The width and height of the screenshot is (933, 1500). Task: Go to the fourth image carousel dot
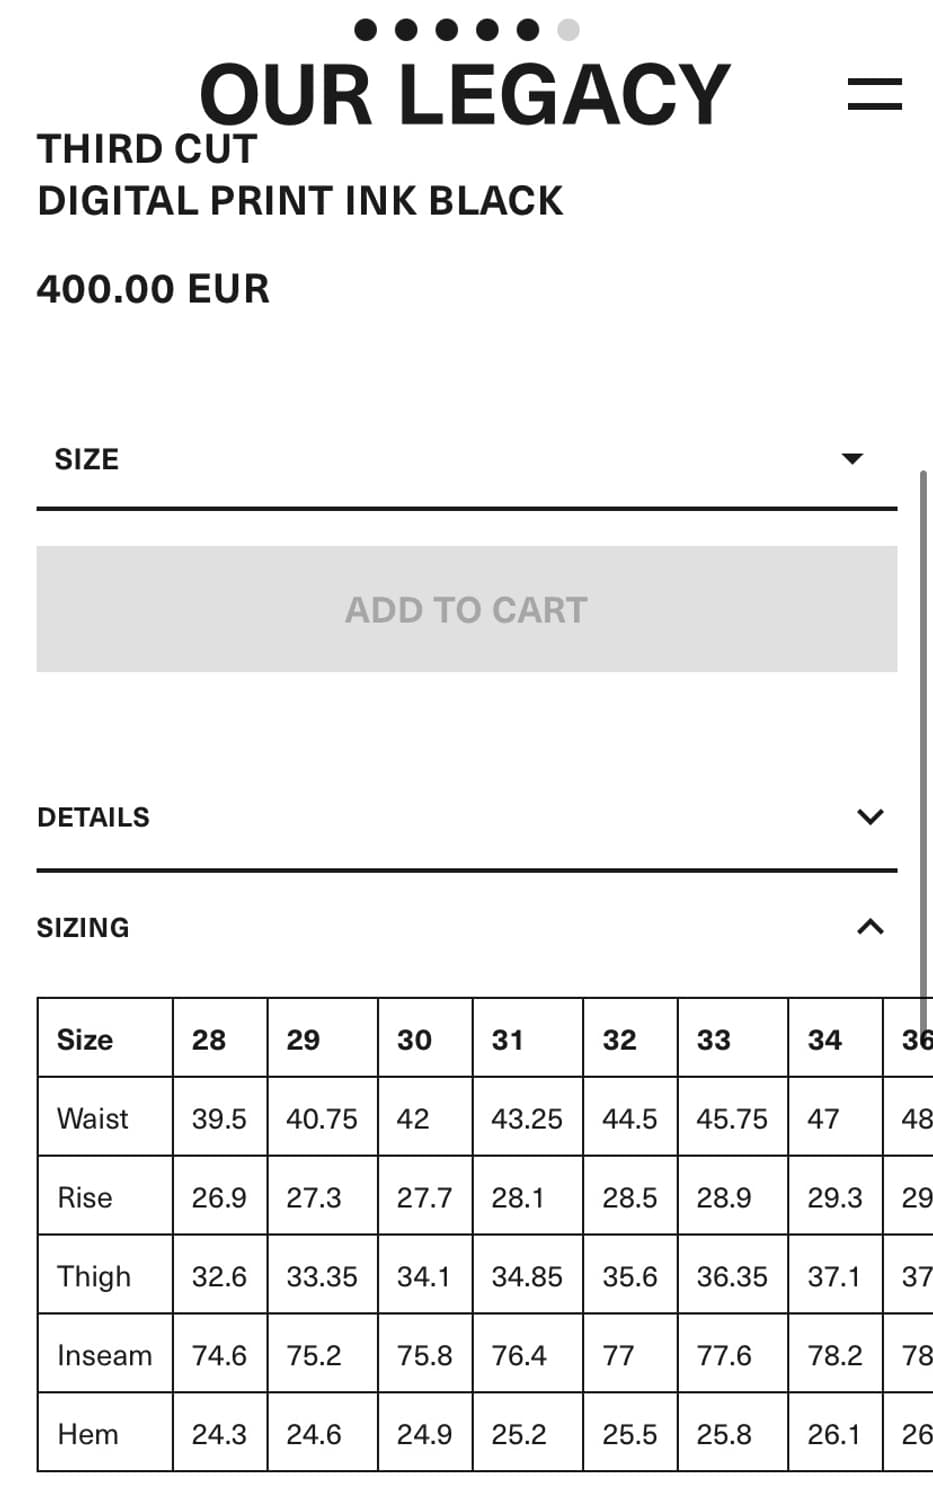[487, 30]
